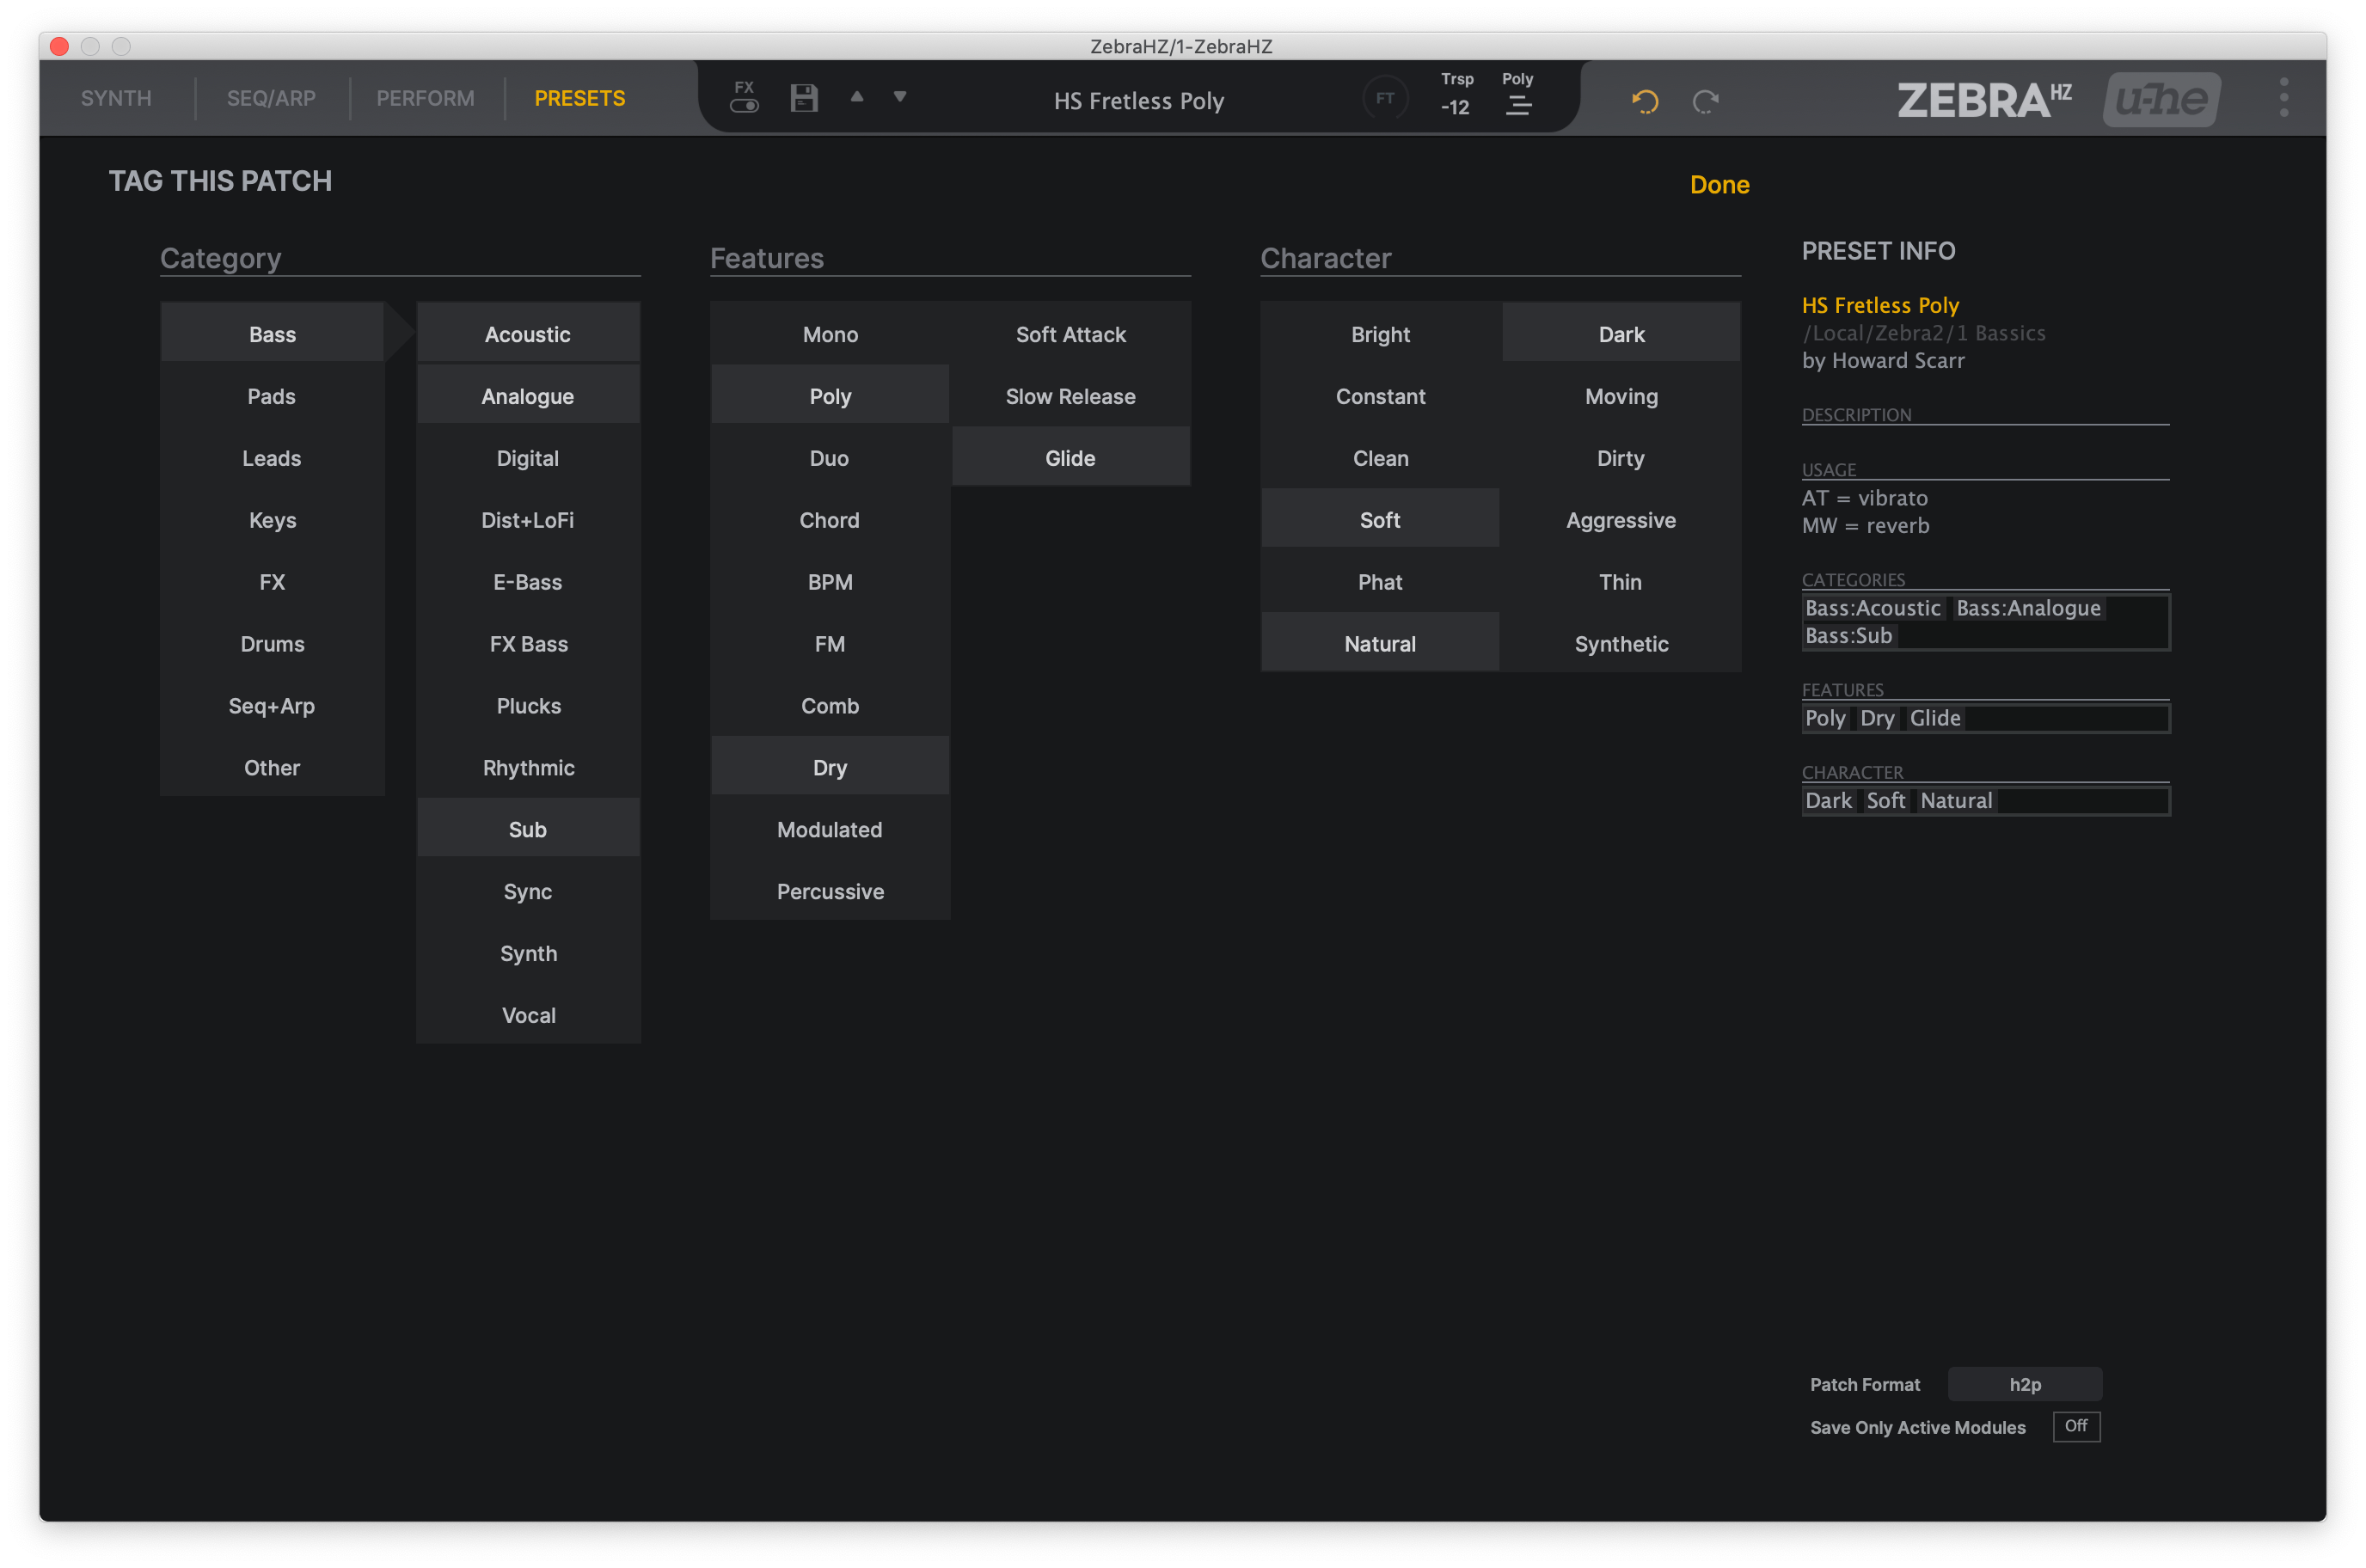Open the Patch Format h2p selector
Image resolution: width=2366 pixels, height=1568 pixels.
2025,1385
